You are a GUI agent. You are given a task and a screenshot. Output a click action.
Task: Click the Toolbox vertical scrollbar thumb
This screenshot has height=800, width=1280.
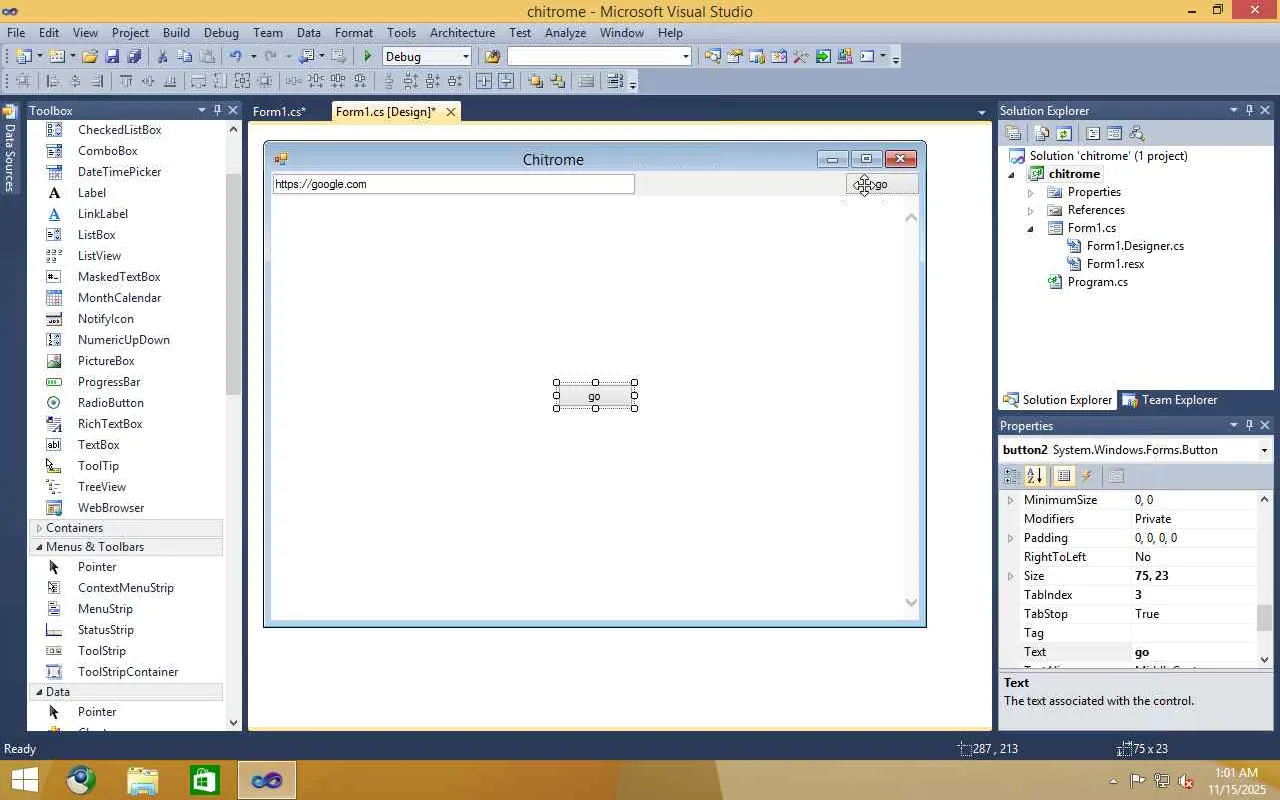point(233,285)
